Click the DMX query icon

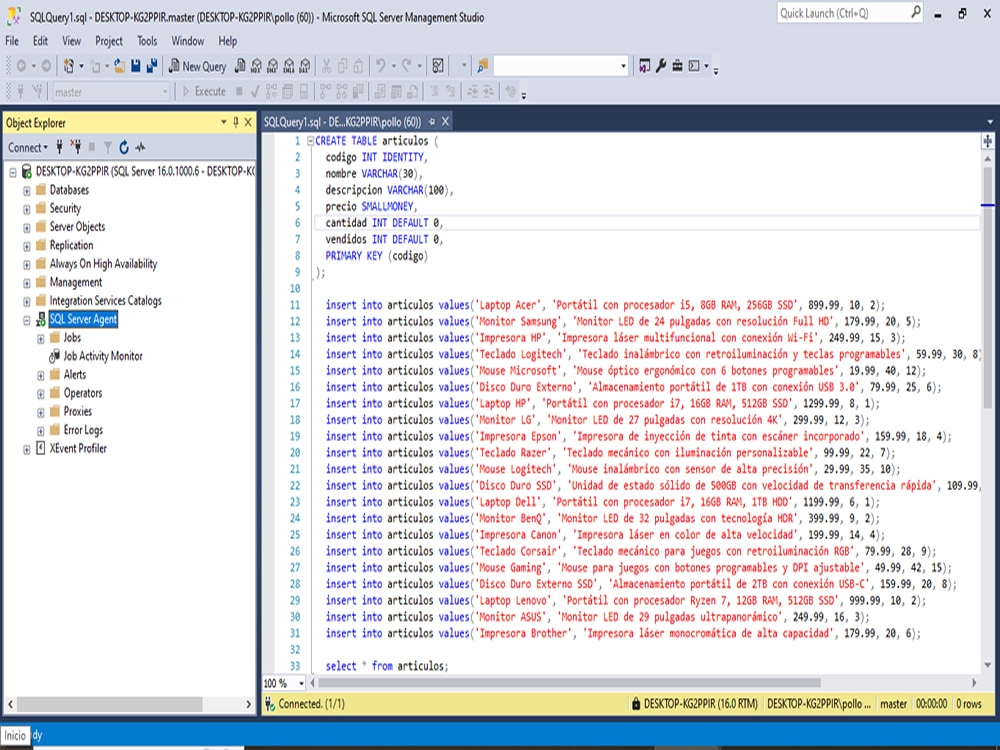(272, 66)
